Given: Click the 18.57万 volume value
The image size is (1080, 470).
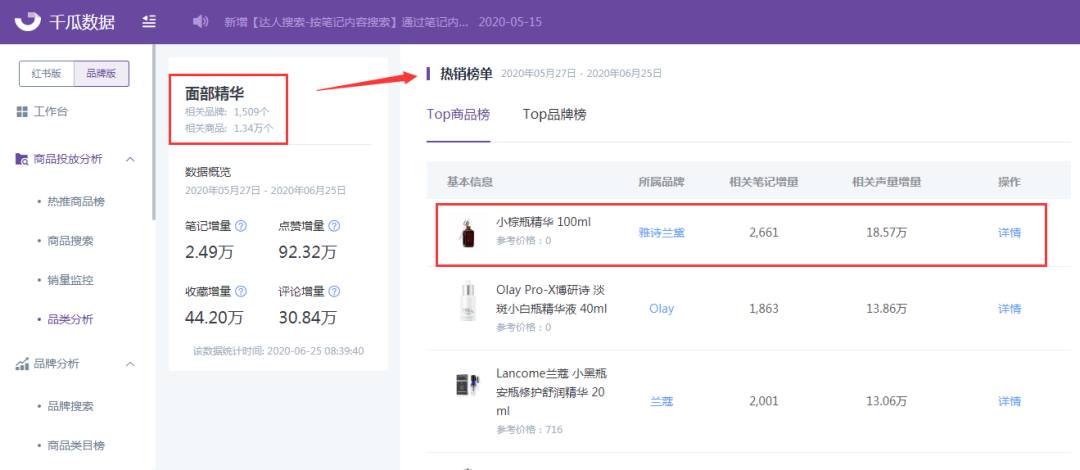Looking at the screenshot, I should pos(886,233).
